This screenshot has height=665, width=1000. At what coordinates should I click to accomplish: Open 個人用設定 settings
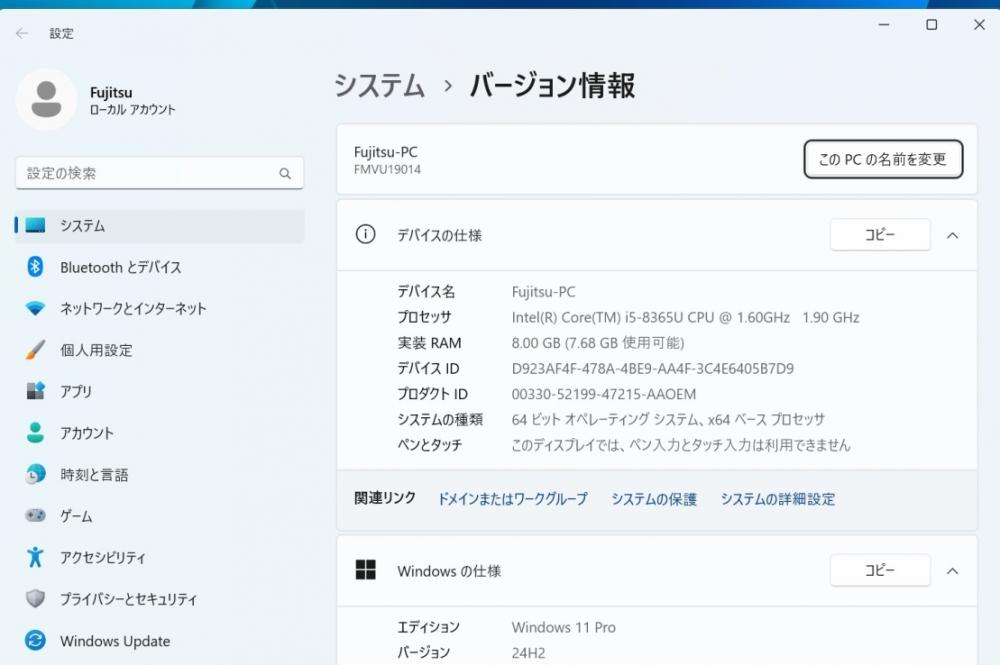(159, 350)
